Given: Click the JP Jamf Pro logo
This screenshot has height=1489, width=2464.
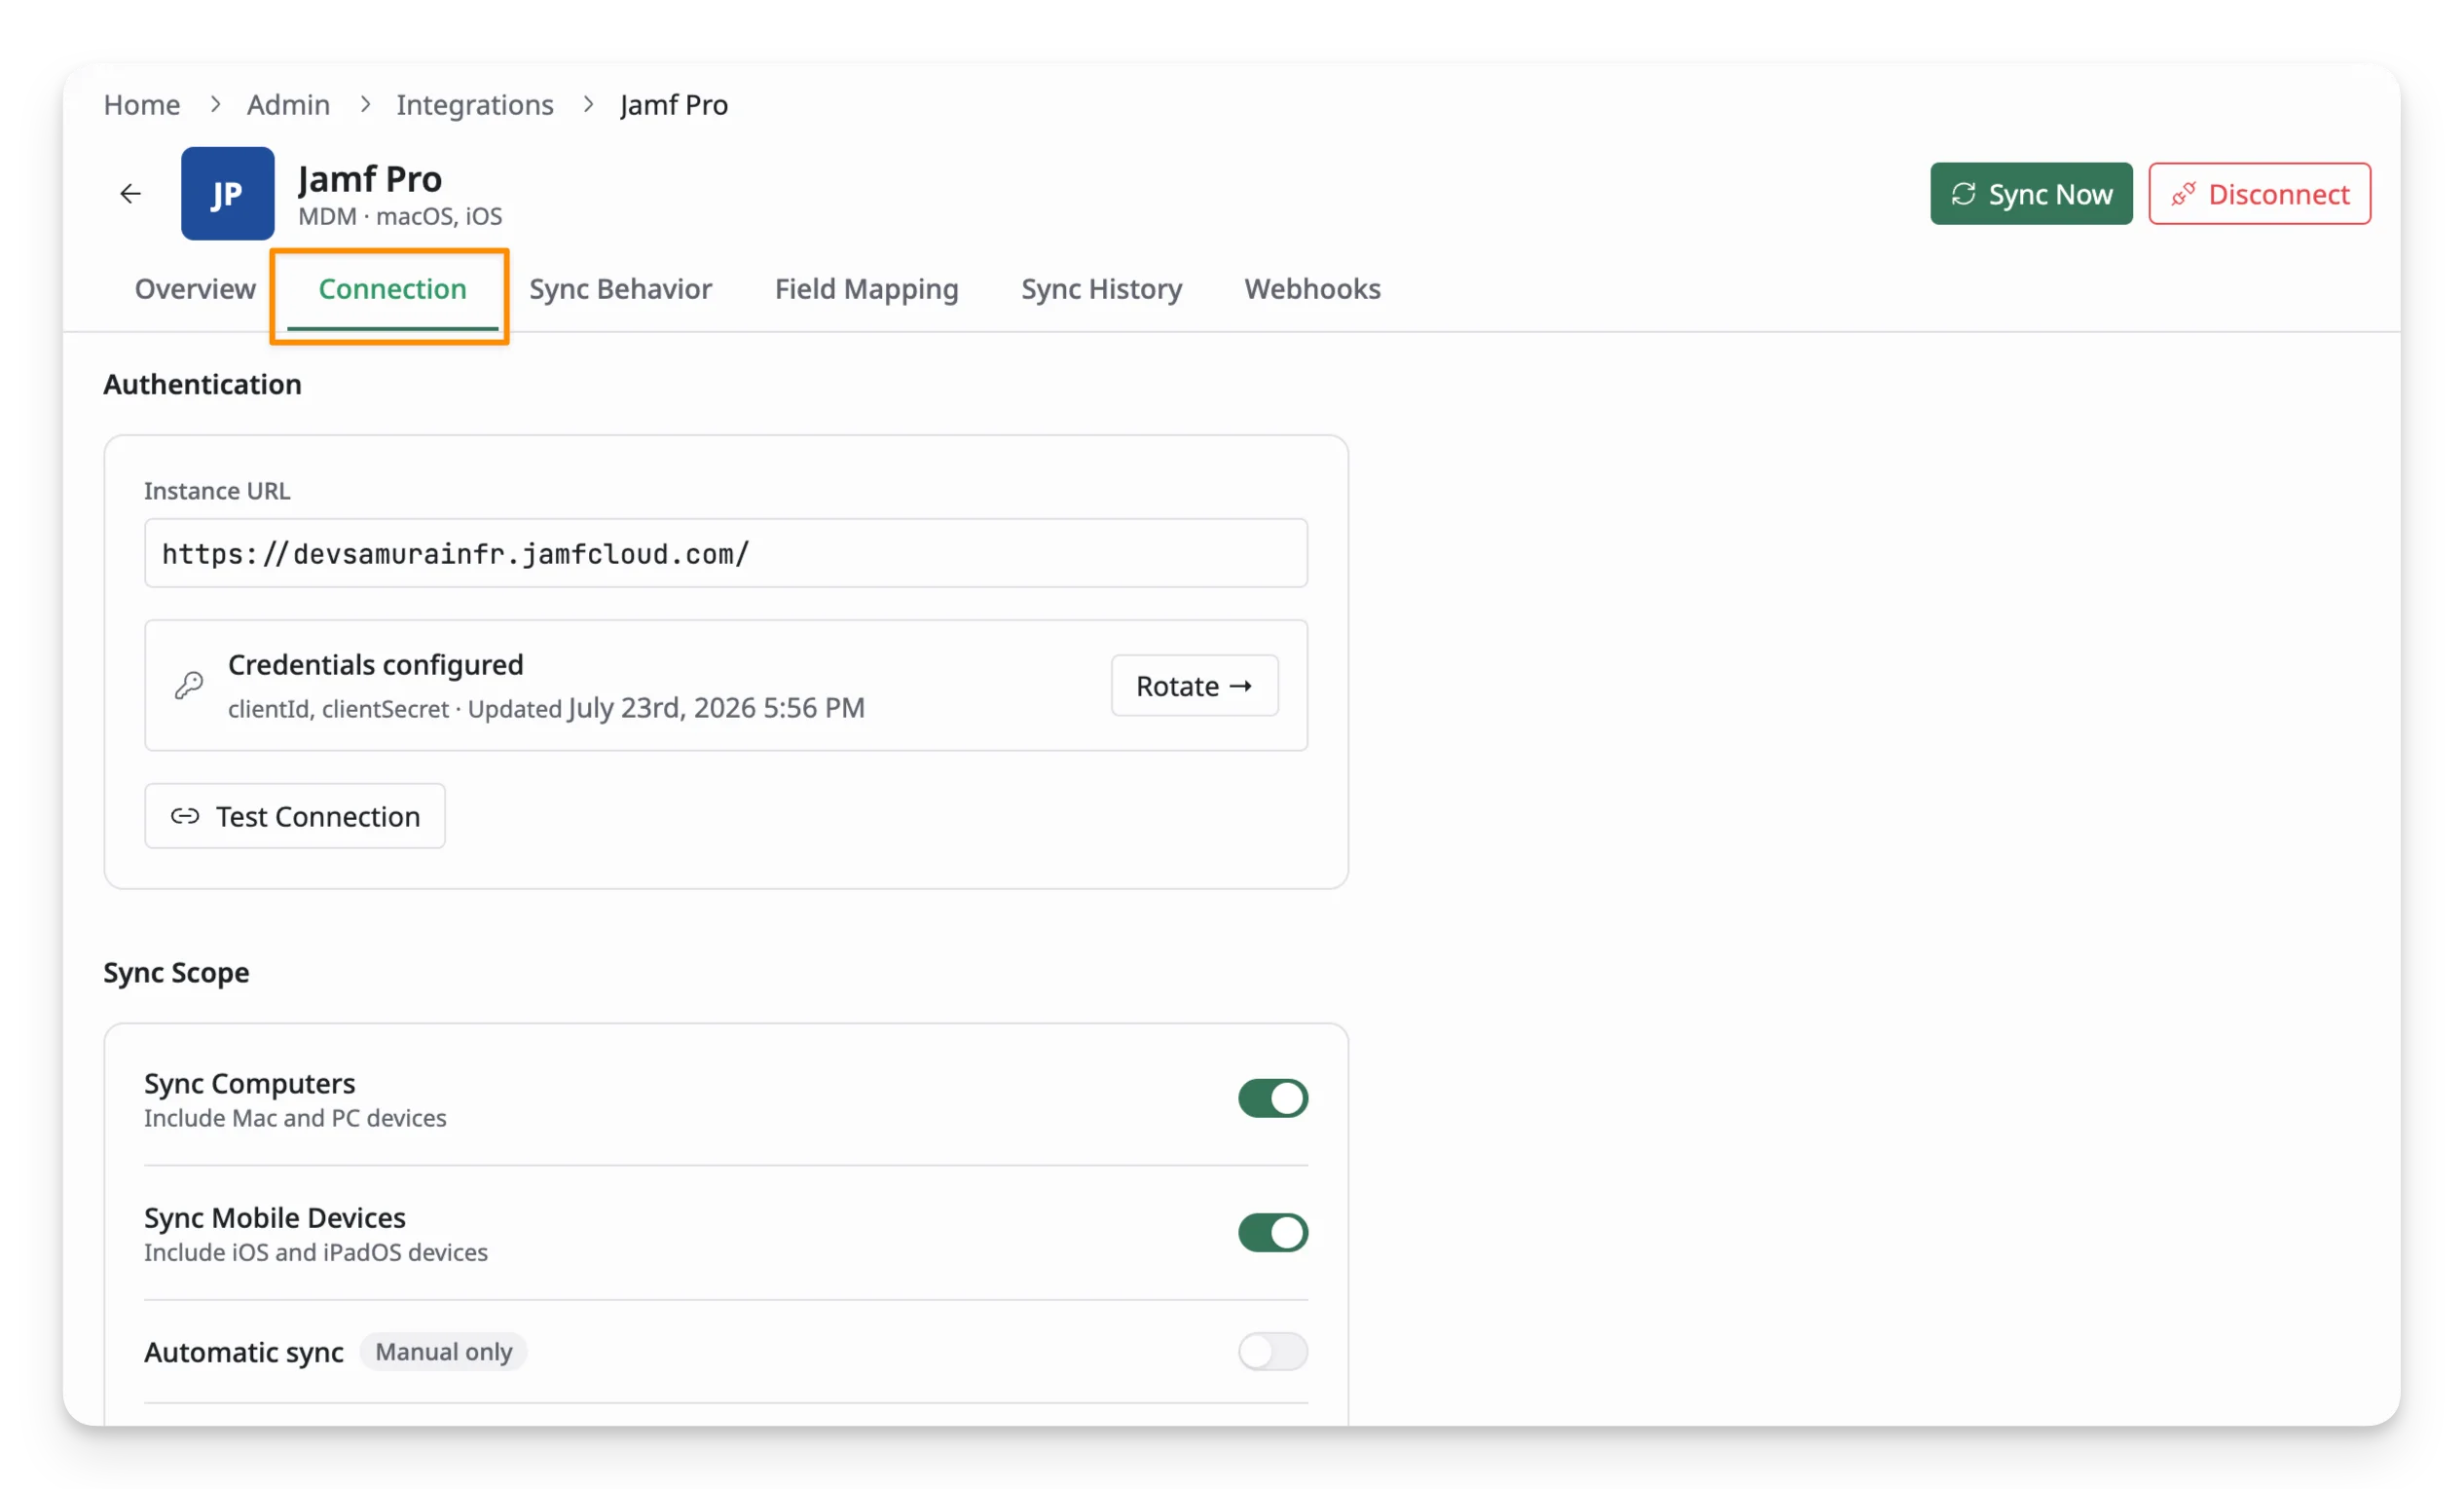Looking at the screenshot, I should [x=228, y=194].
